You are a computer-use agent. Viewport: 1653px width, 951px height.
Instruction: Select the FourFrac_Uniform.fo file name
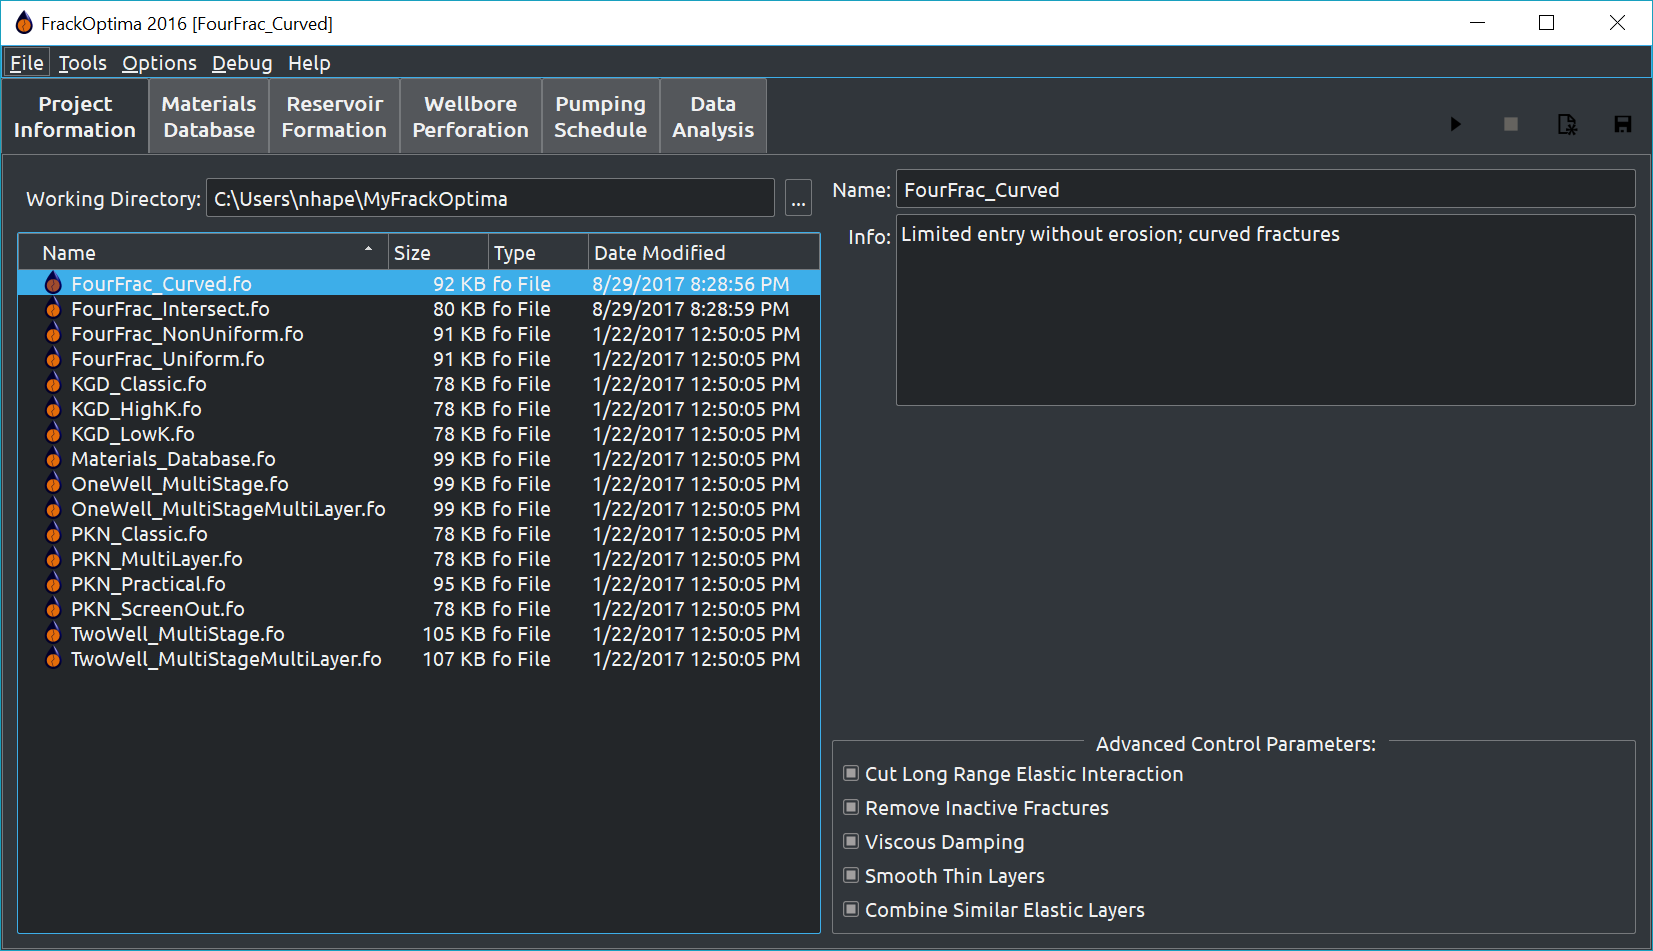[x=168, y=359]
